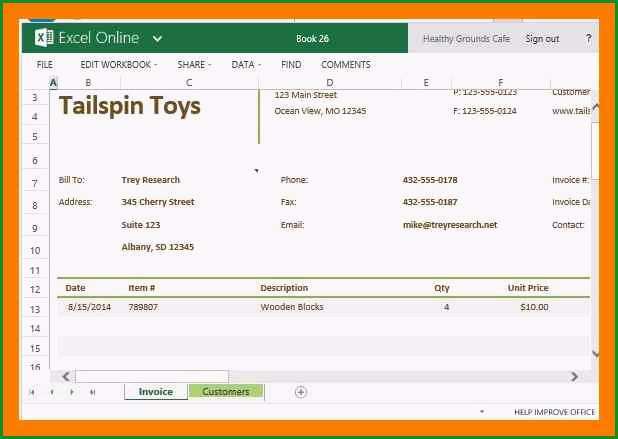
Task: Select column C header
Action: tap(189, 83)
